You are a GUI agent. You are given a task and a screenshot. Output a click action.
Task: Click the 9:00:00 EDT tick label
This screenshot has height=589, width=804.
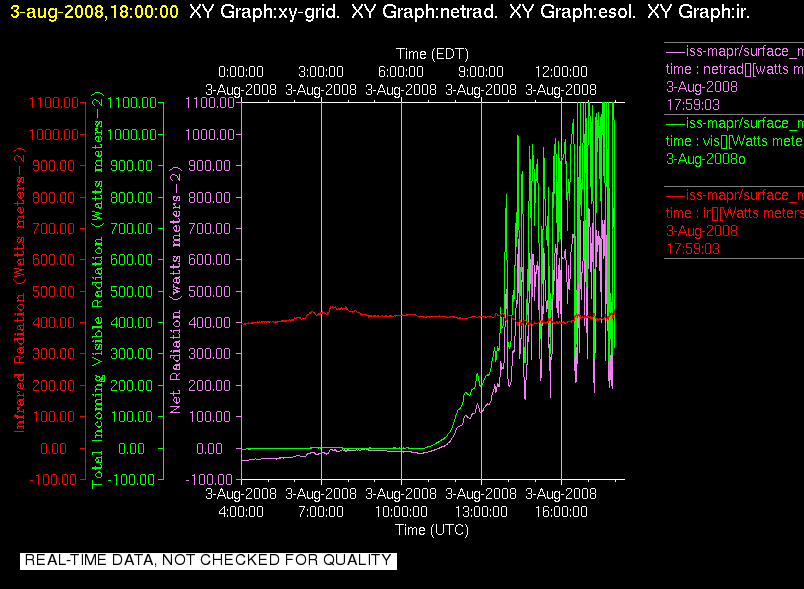480,72
